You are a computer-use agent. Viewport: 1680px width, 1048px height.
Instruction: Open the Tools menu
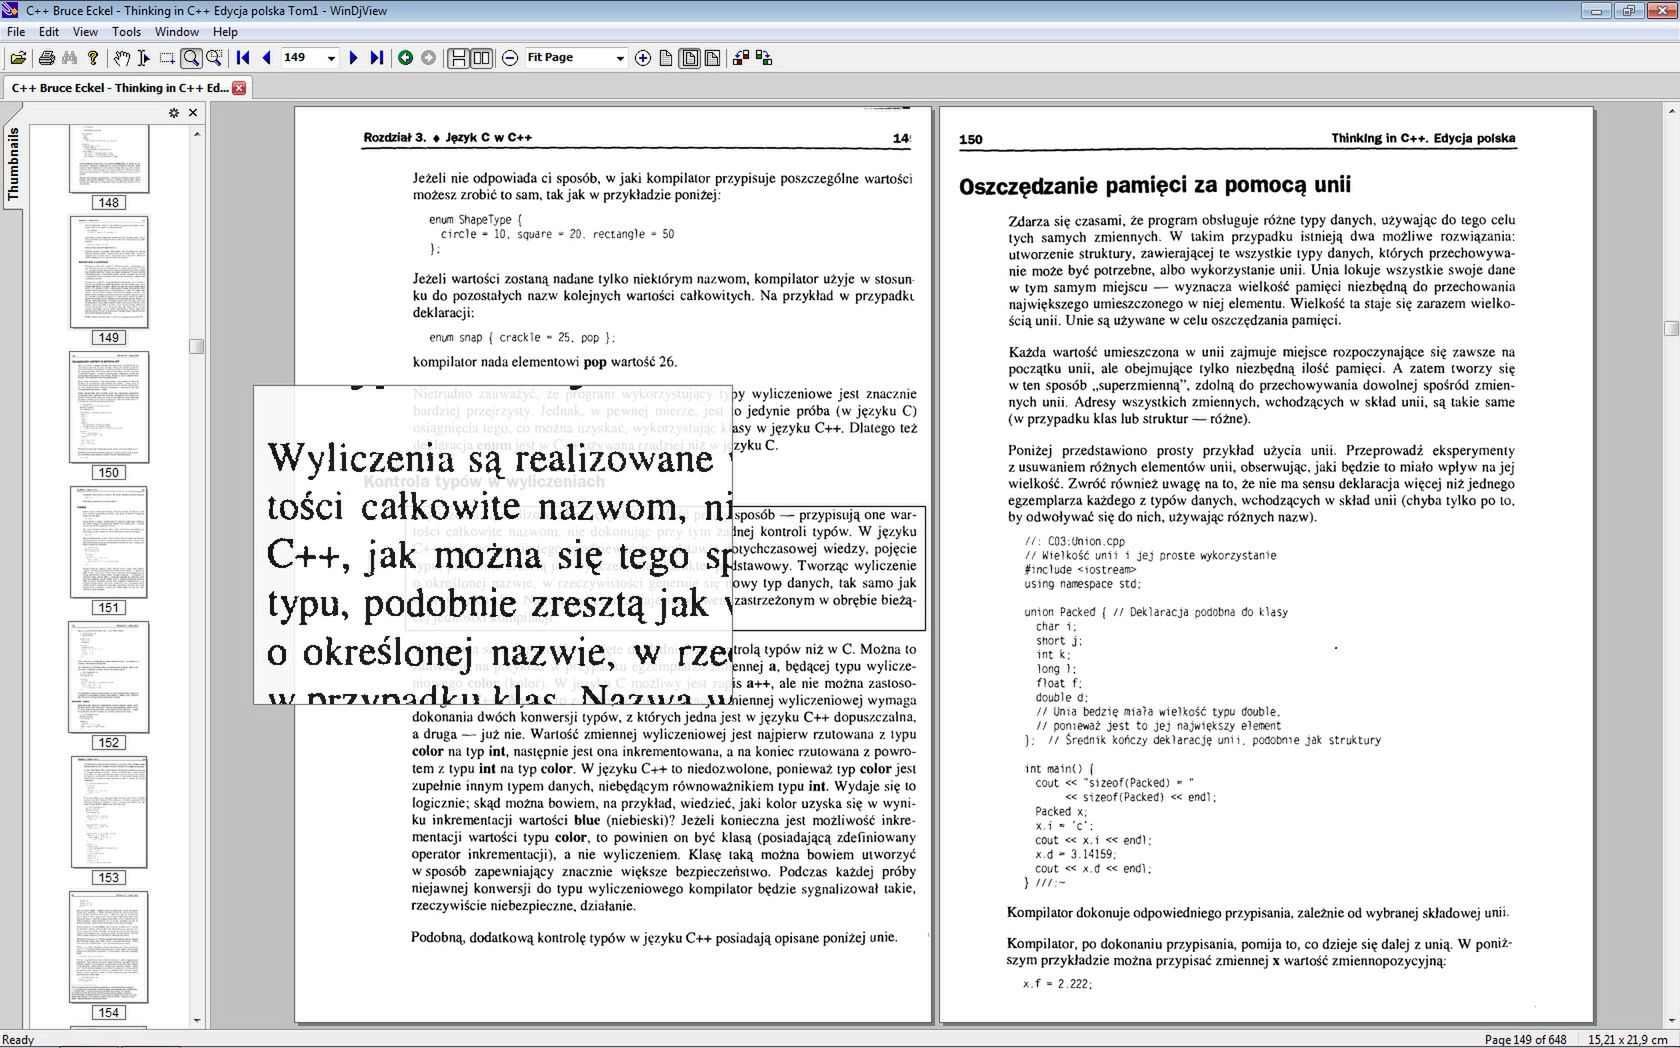click(x=126, y=32)
